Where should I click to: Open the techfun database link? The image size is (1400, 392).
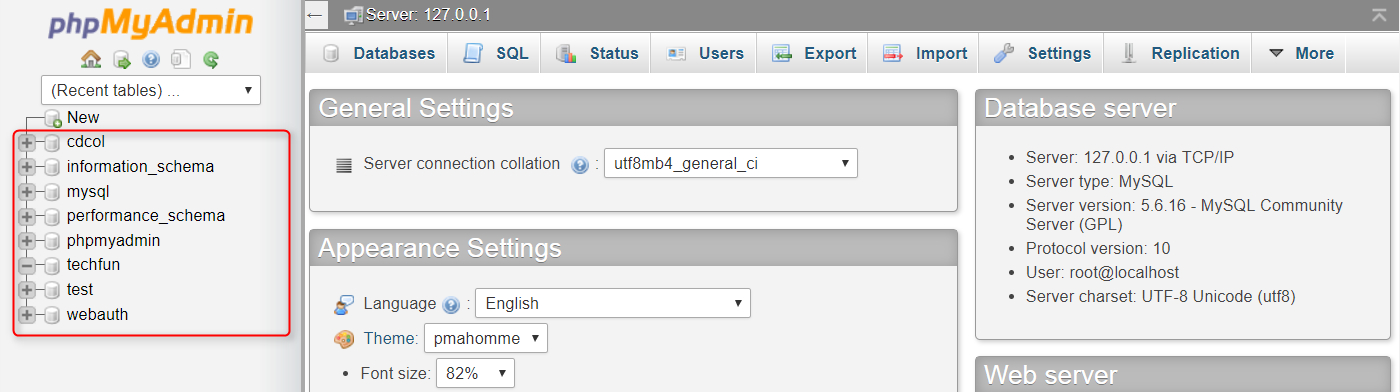pos(93,266)
